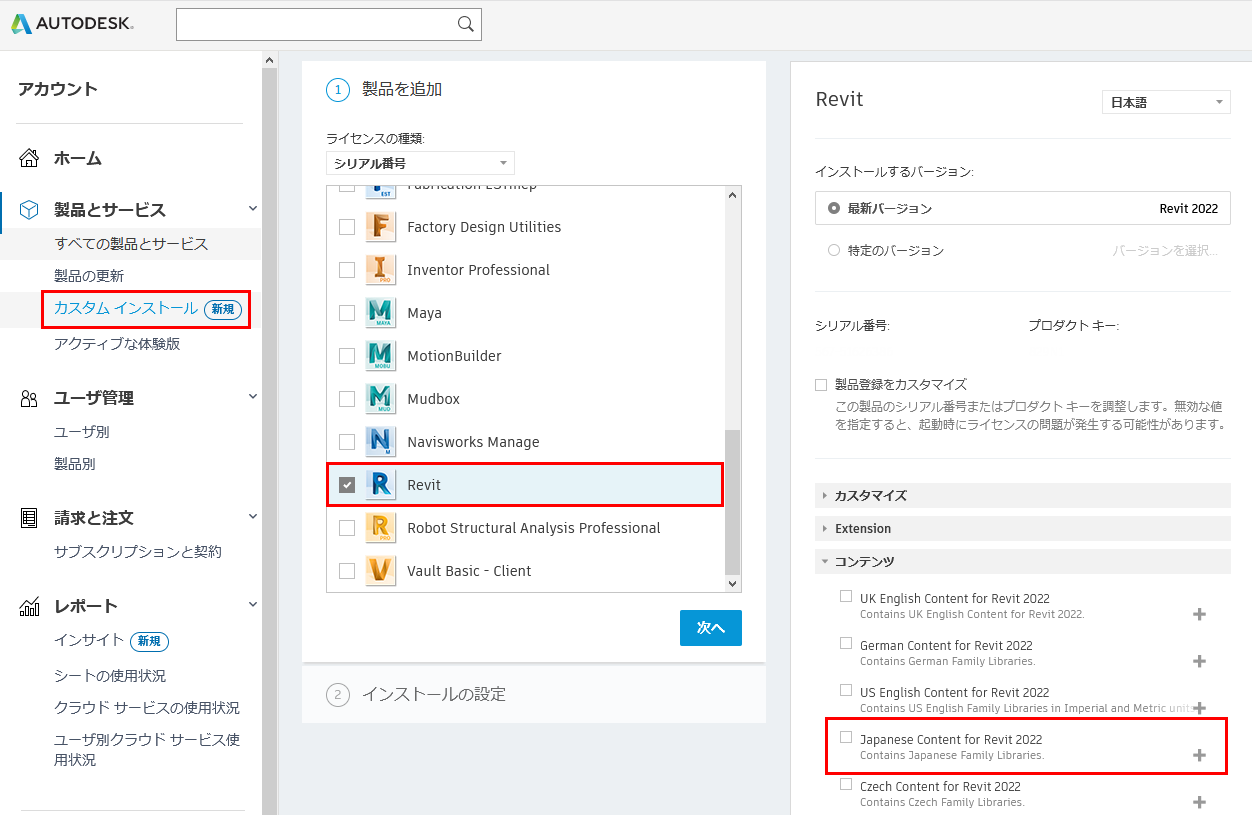Click the Billing and Orders icon
The height and width of the screenshot is (815, 1252).
pyautogui.click(x=30, y=518)
